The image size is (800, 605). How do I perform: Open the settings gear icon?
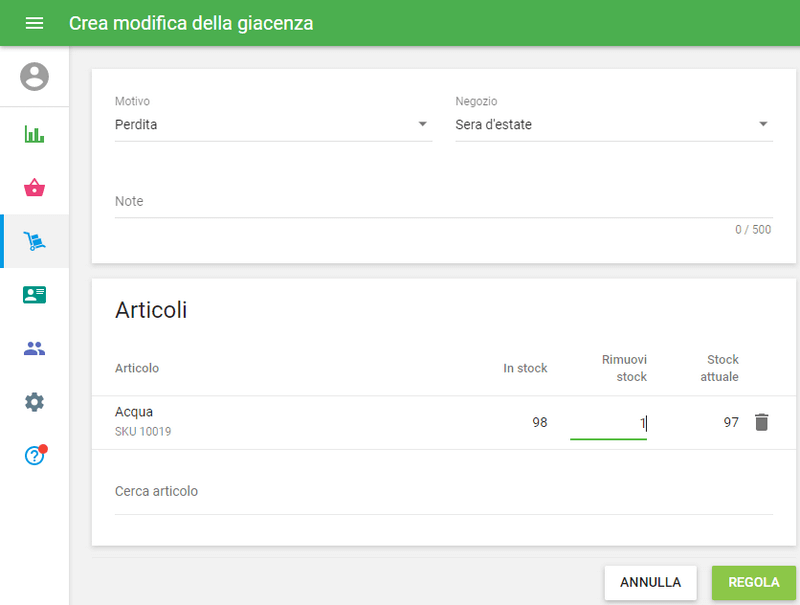pyautogui.click(x=34, y=402)
